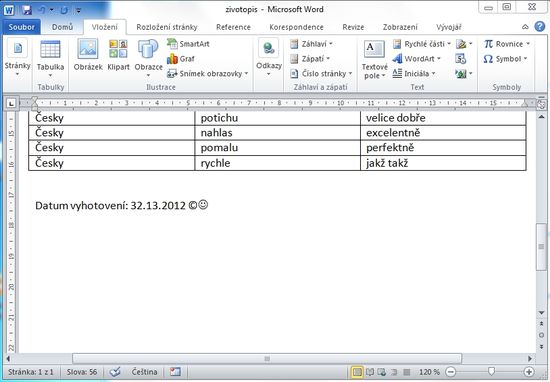The height and width of the screenshot is (382, 550).
Task: Click the tab stop selector on ruler
Action: [11, 103]
